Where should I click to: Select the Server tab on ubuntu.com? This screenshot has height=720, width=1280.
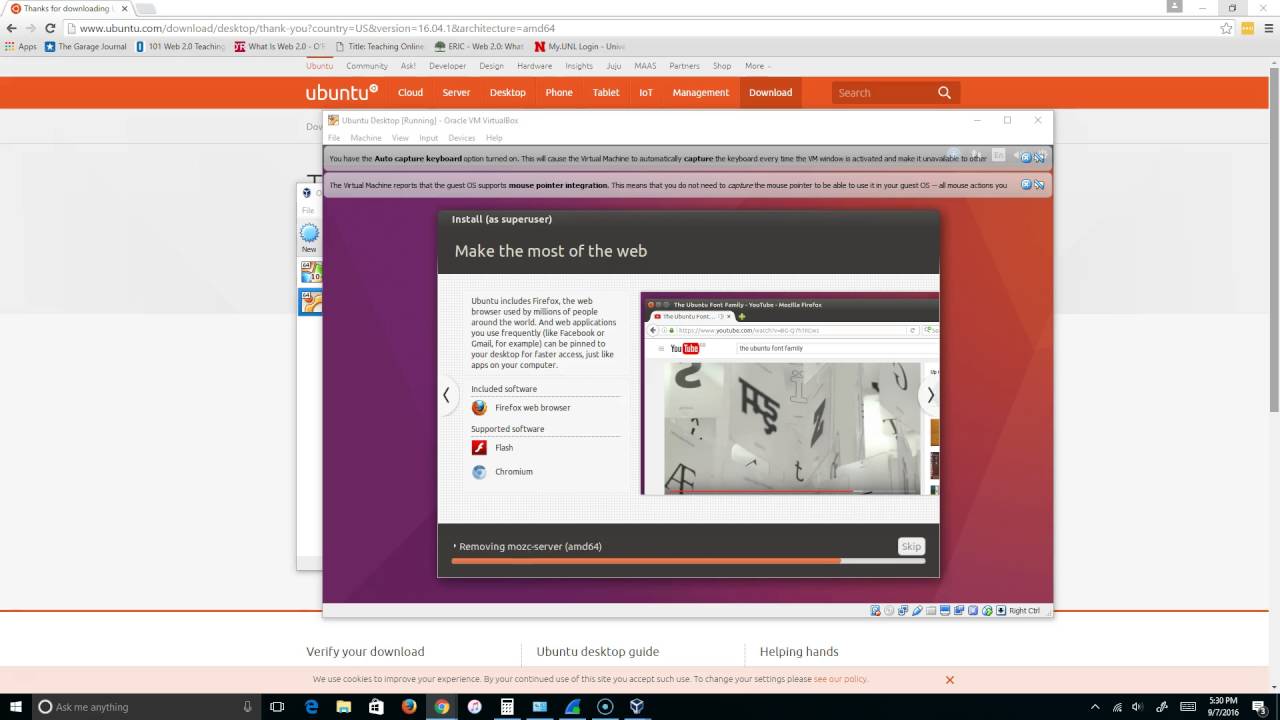[456, 93]
